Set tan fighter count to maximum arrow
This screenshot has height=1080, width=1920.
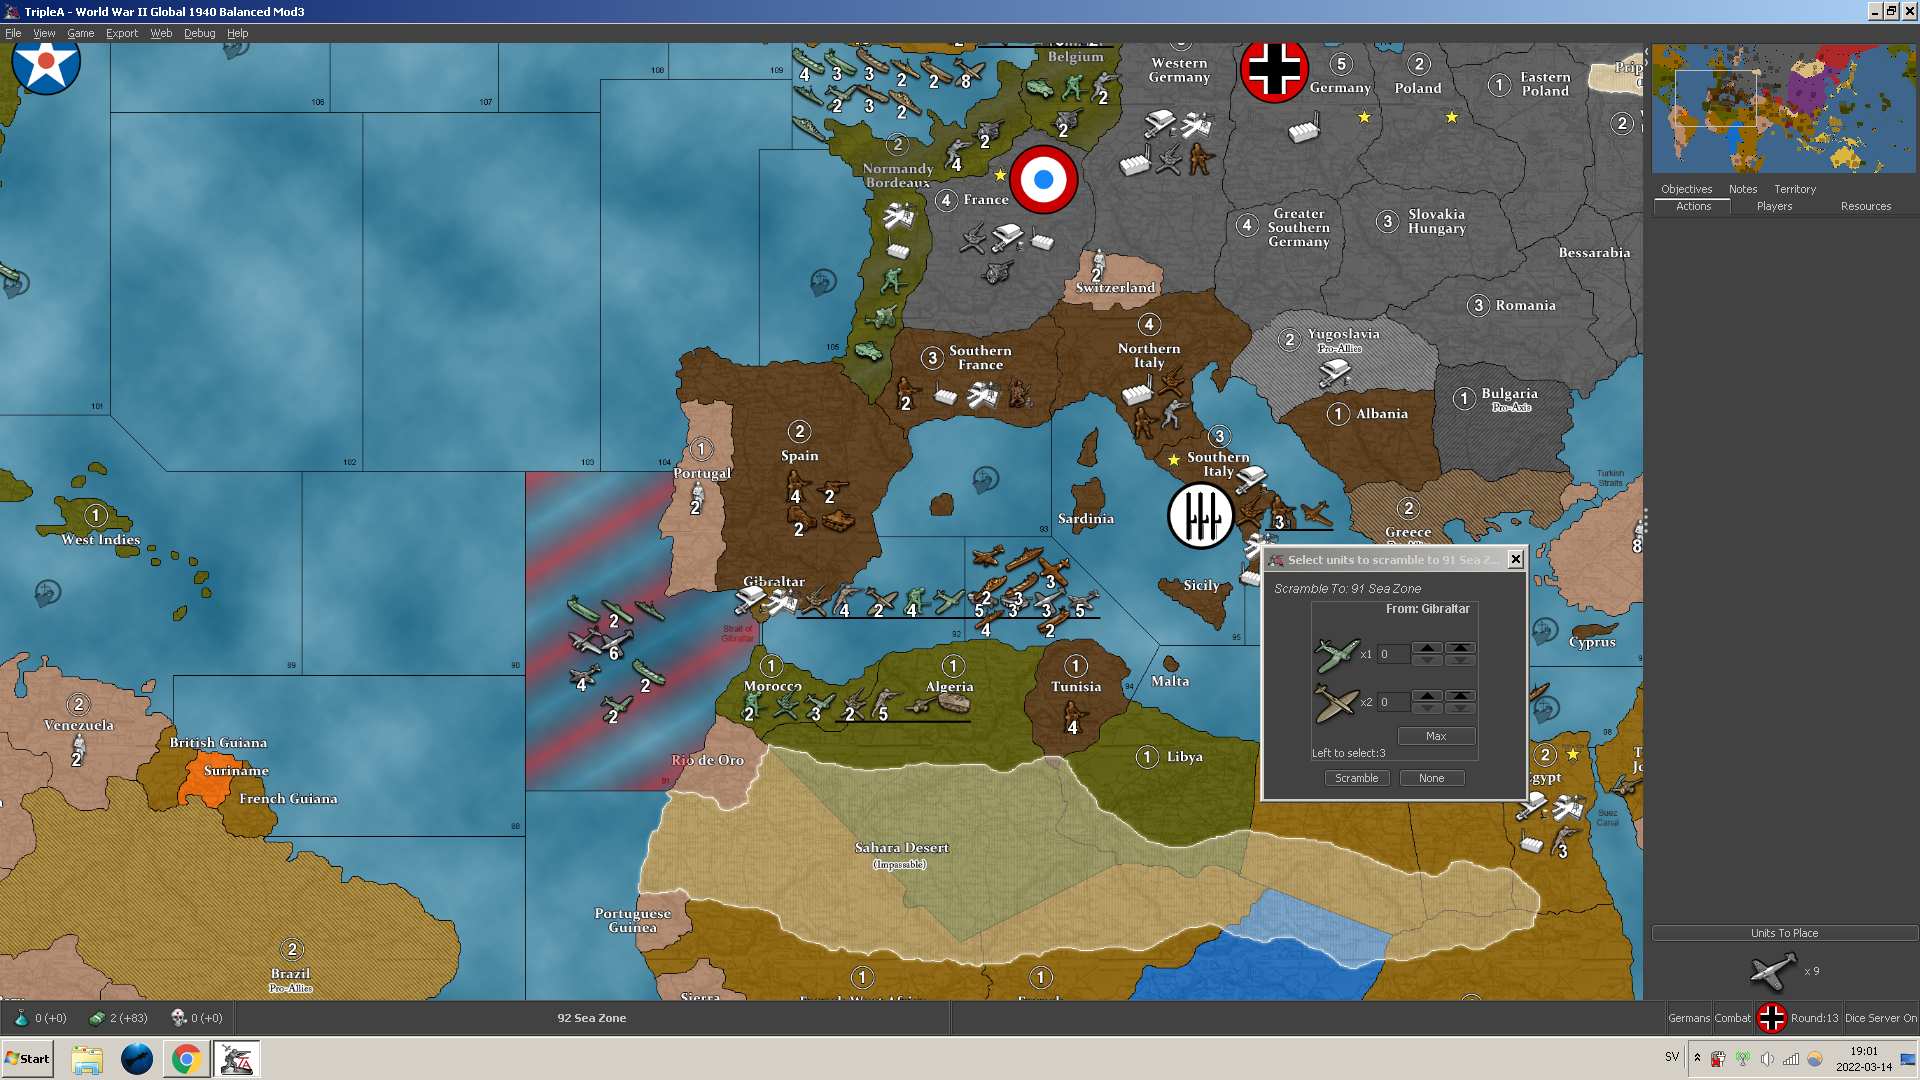coord(1460,696)
